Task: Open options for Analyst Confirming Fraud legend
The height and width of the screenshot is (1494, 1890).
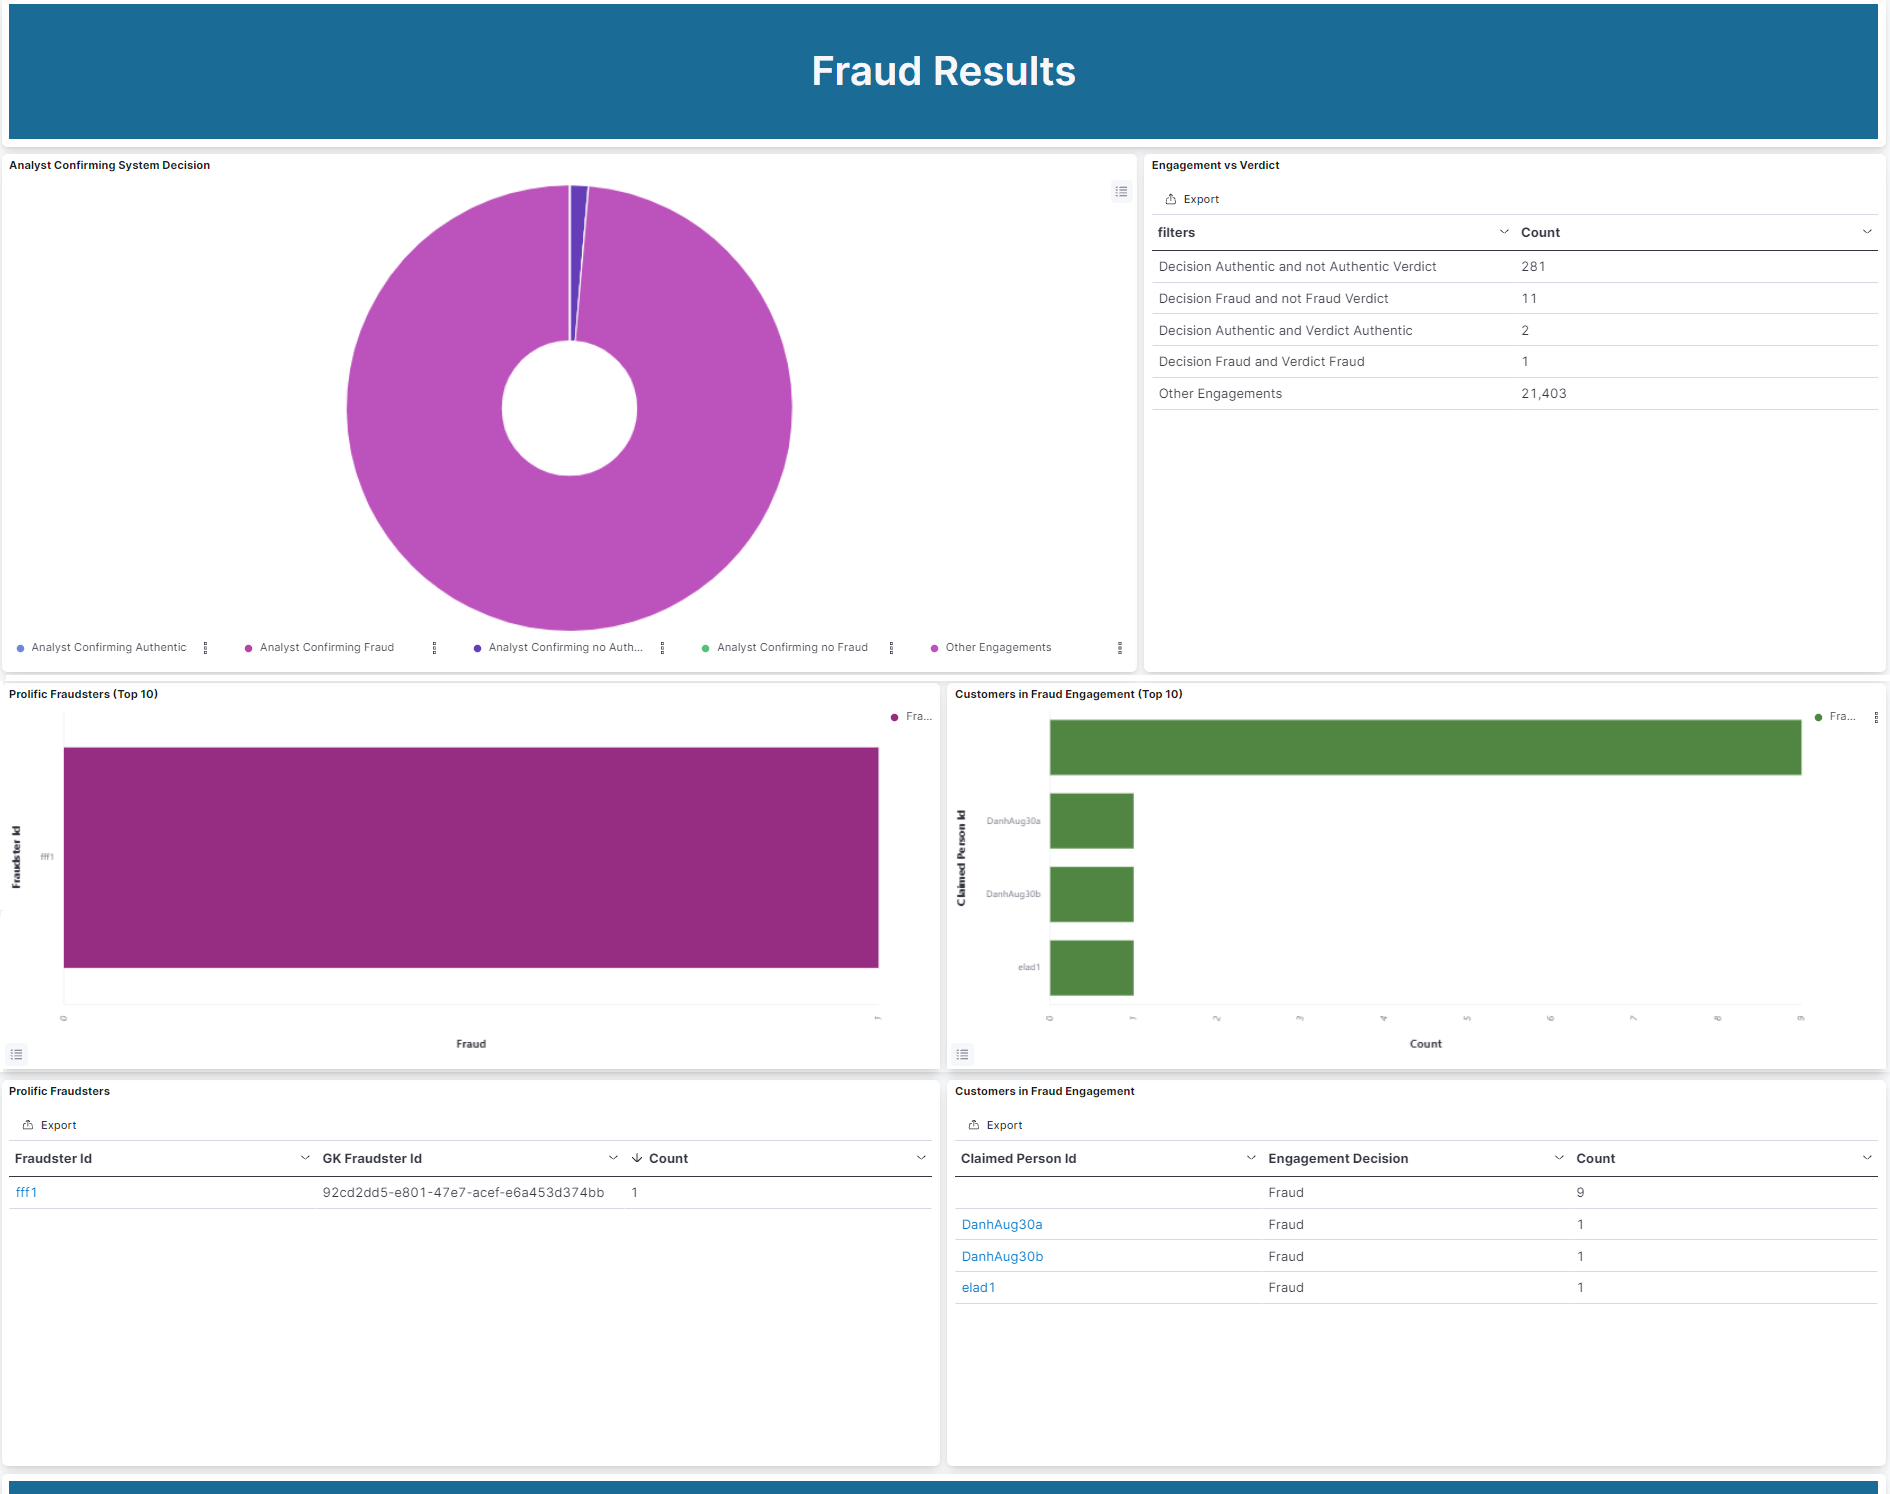Action: coord(434,648)
